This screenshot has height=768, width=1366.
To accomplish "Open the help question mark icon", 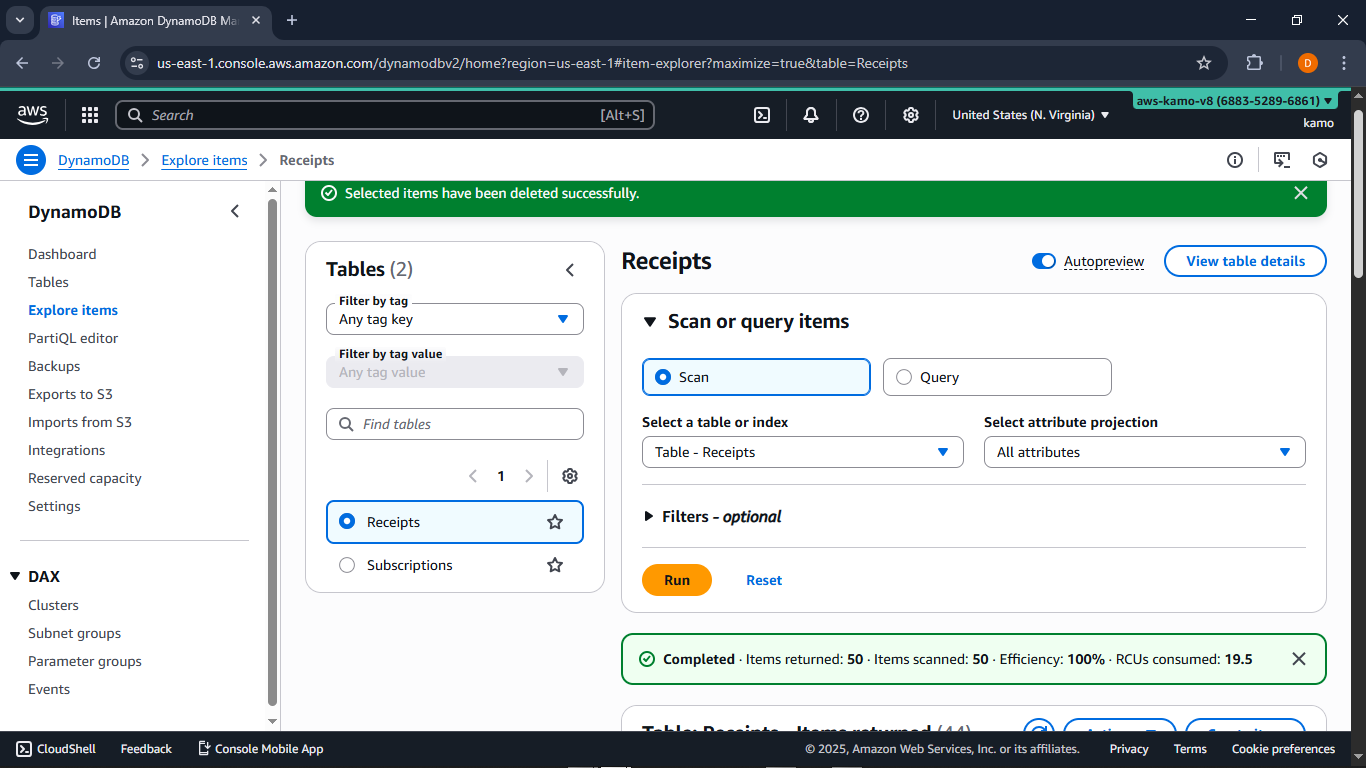I will (861, 115).
